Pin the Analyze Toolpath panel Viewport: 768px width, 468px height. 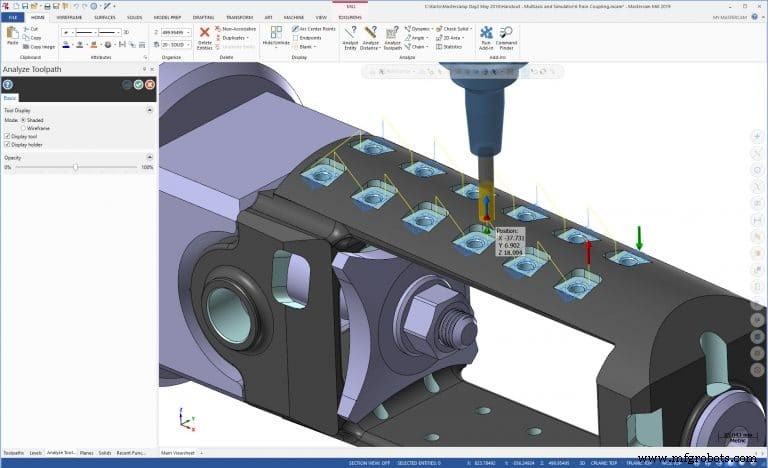[144, 69]
